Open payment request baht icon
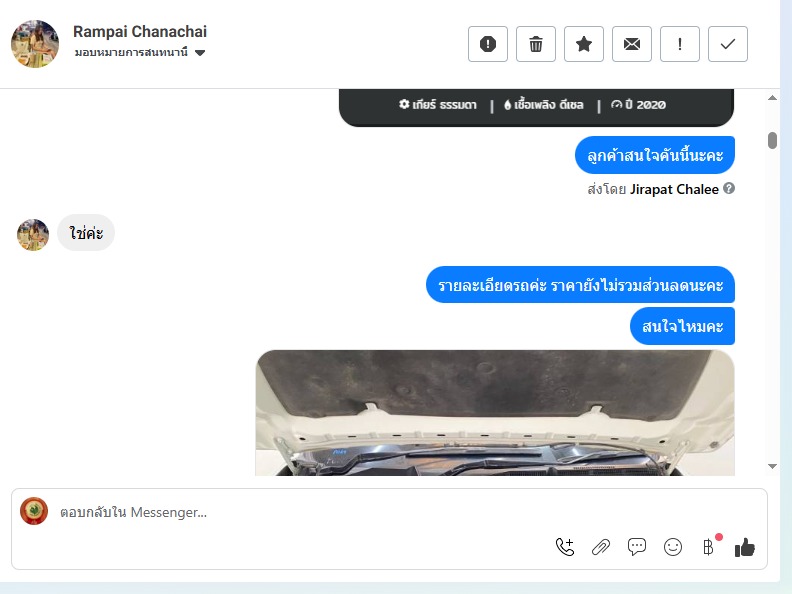The image size is (792, 594). tap(708, 547)
